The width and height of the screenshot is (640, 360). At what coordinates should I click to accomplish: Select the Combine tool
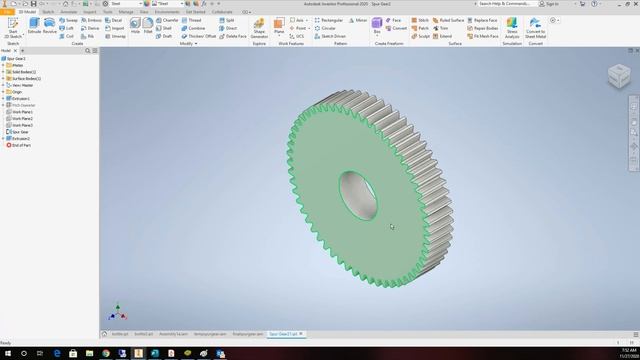pyautogui.click(x=193, y=28)
